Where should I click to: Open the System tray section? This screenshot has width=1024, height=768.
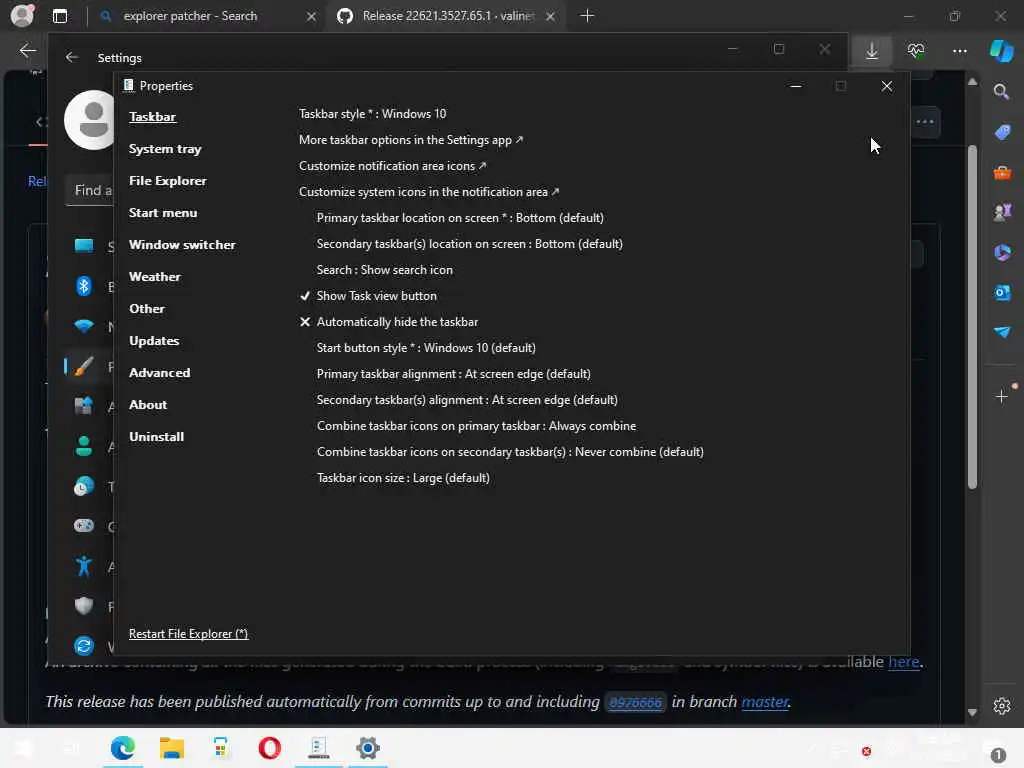click(165, 149)
